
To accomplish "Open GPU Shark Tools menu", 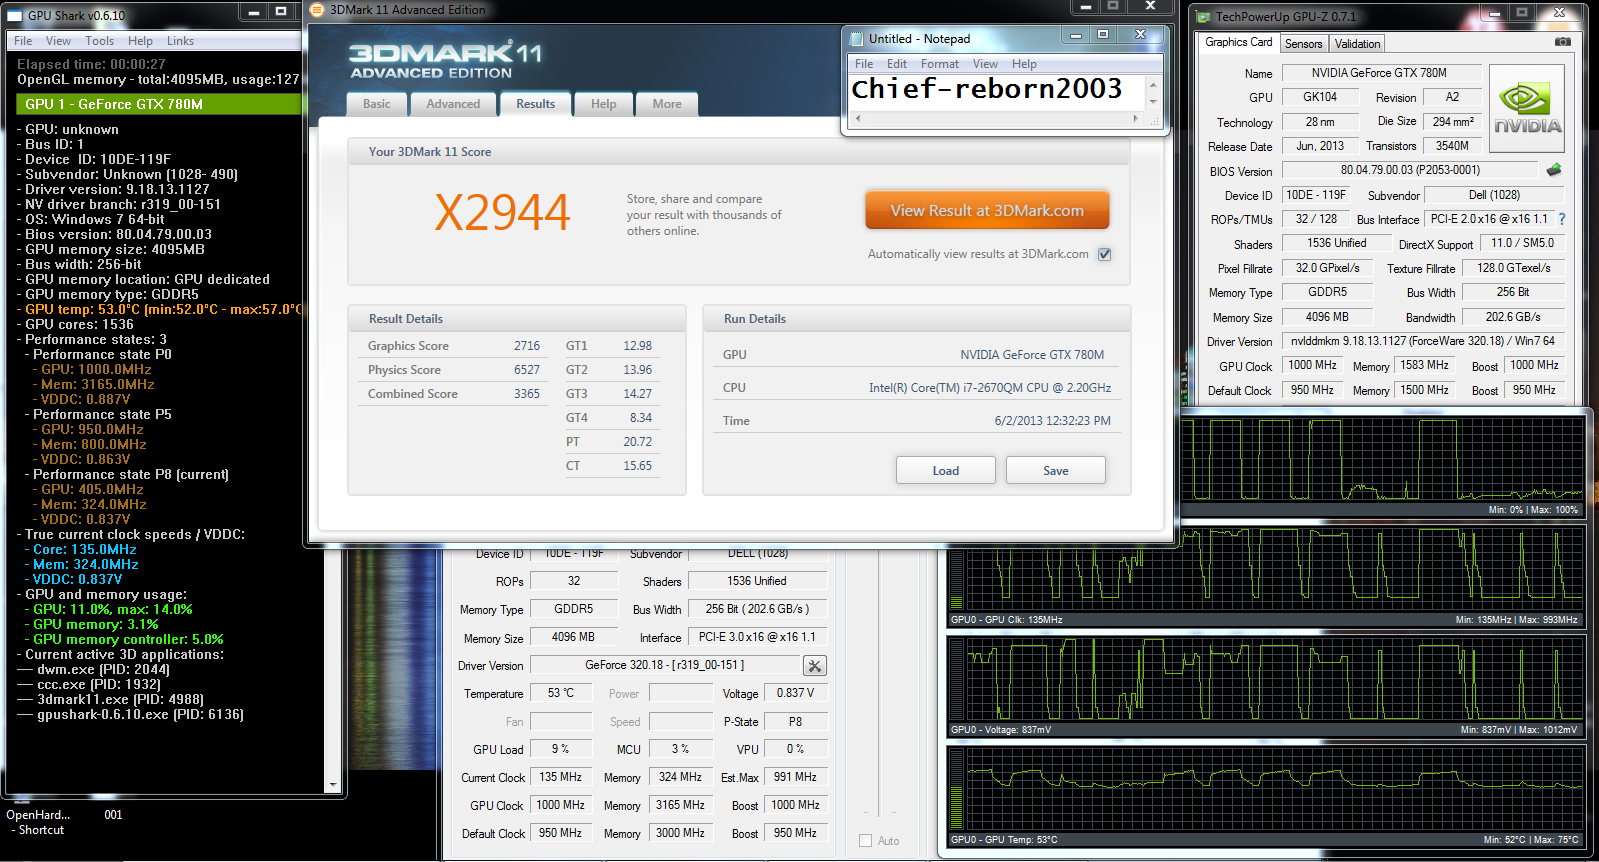I will pos(99,41).
